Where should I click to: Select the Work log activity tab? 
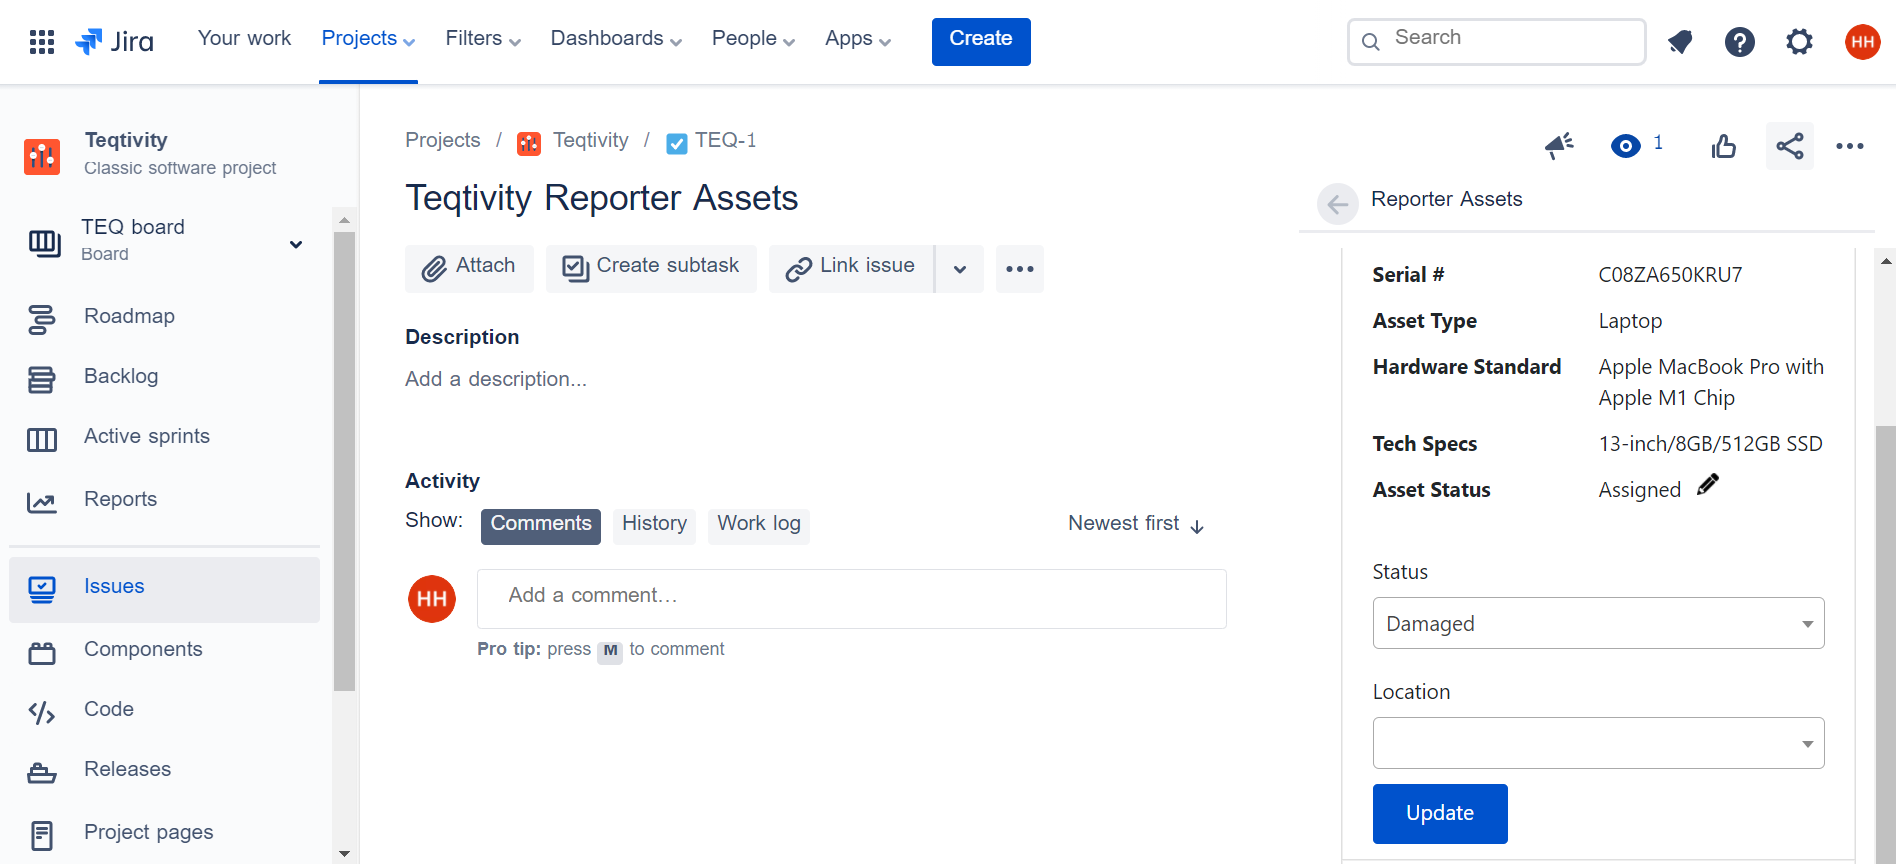point(759,526)
